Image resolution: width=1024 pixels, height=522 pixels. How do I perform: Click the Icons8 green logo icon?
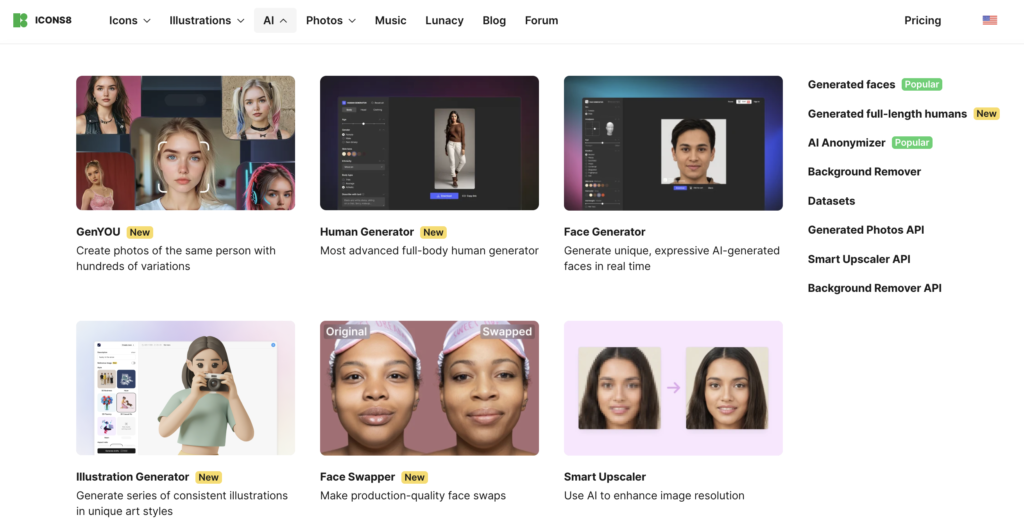[20, 20]
